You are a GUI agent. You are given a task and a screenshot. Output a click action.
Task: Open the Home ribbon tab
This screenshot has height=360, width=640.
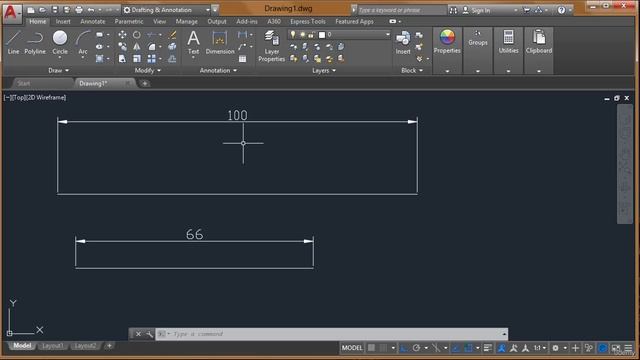[38, 21]
